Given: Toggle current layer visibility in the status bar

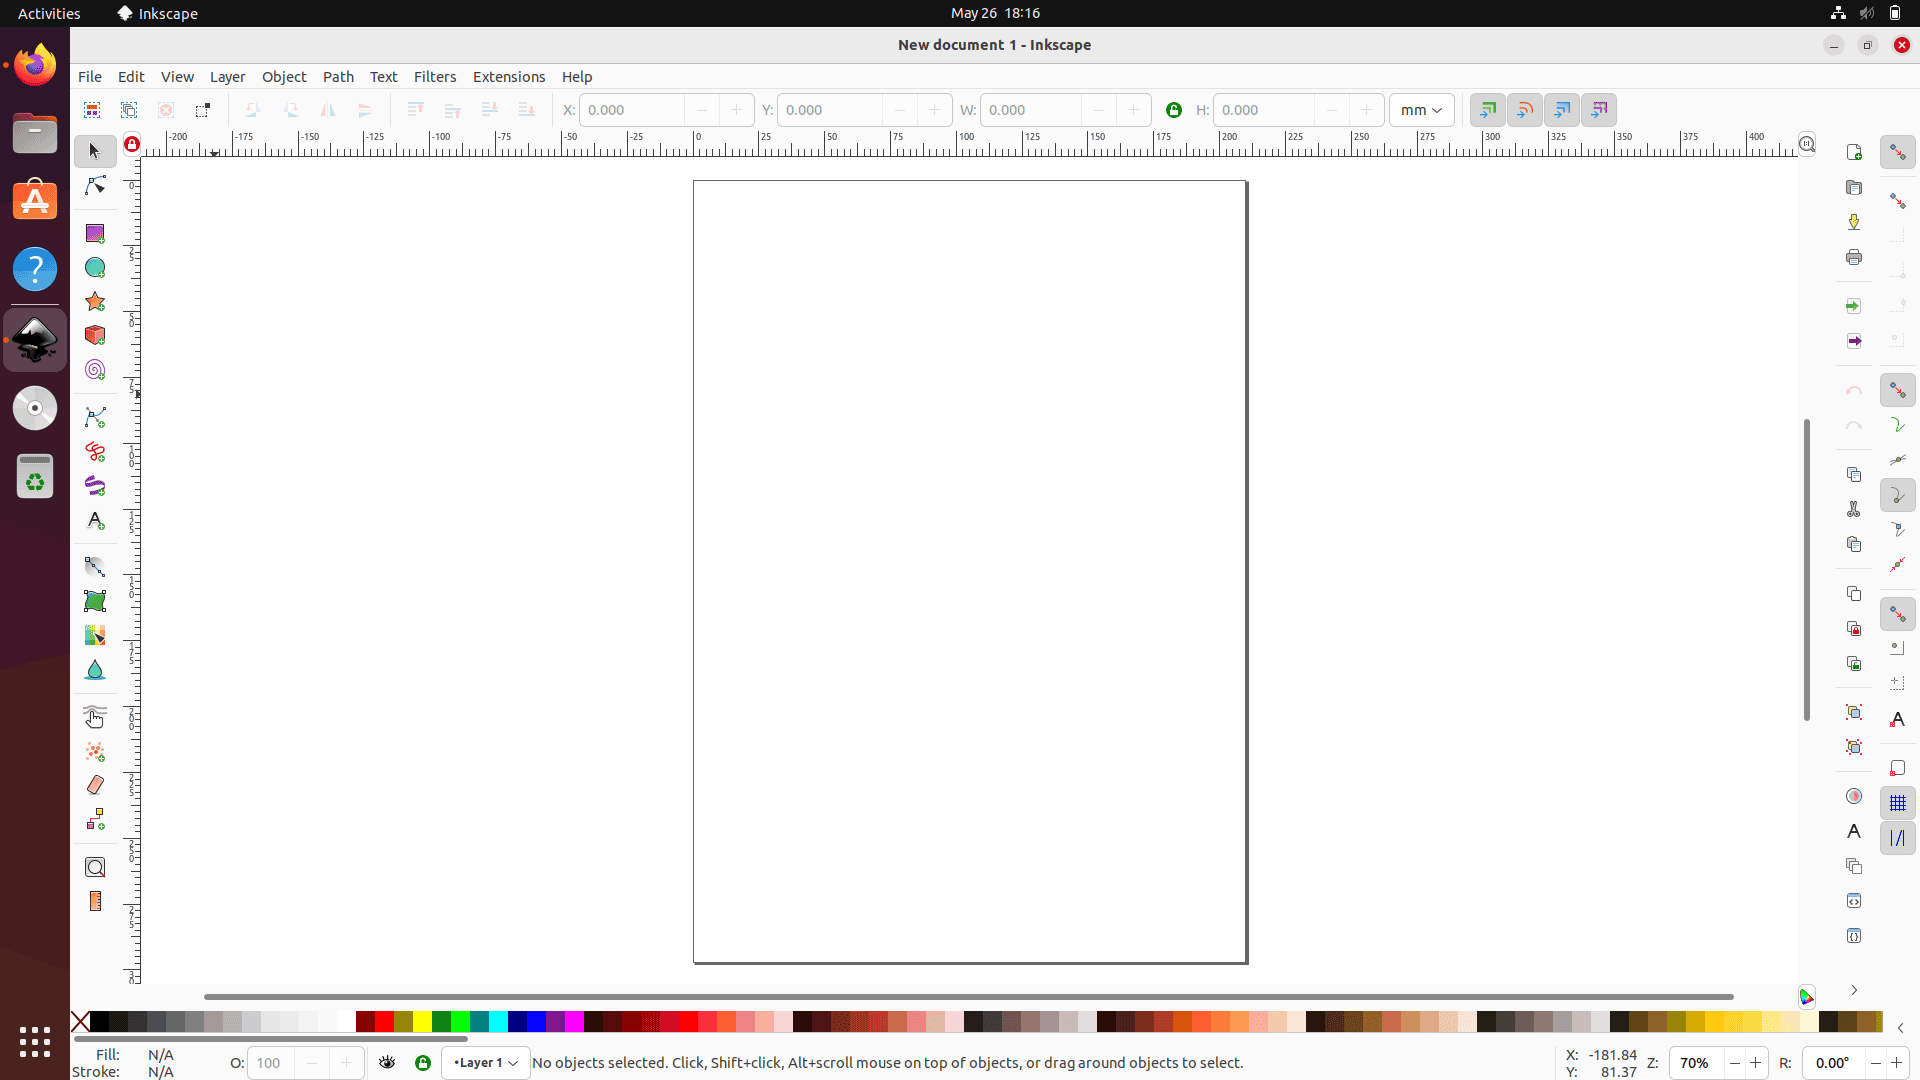Looking at the screenshot, I should (388, 1062).
